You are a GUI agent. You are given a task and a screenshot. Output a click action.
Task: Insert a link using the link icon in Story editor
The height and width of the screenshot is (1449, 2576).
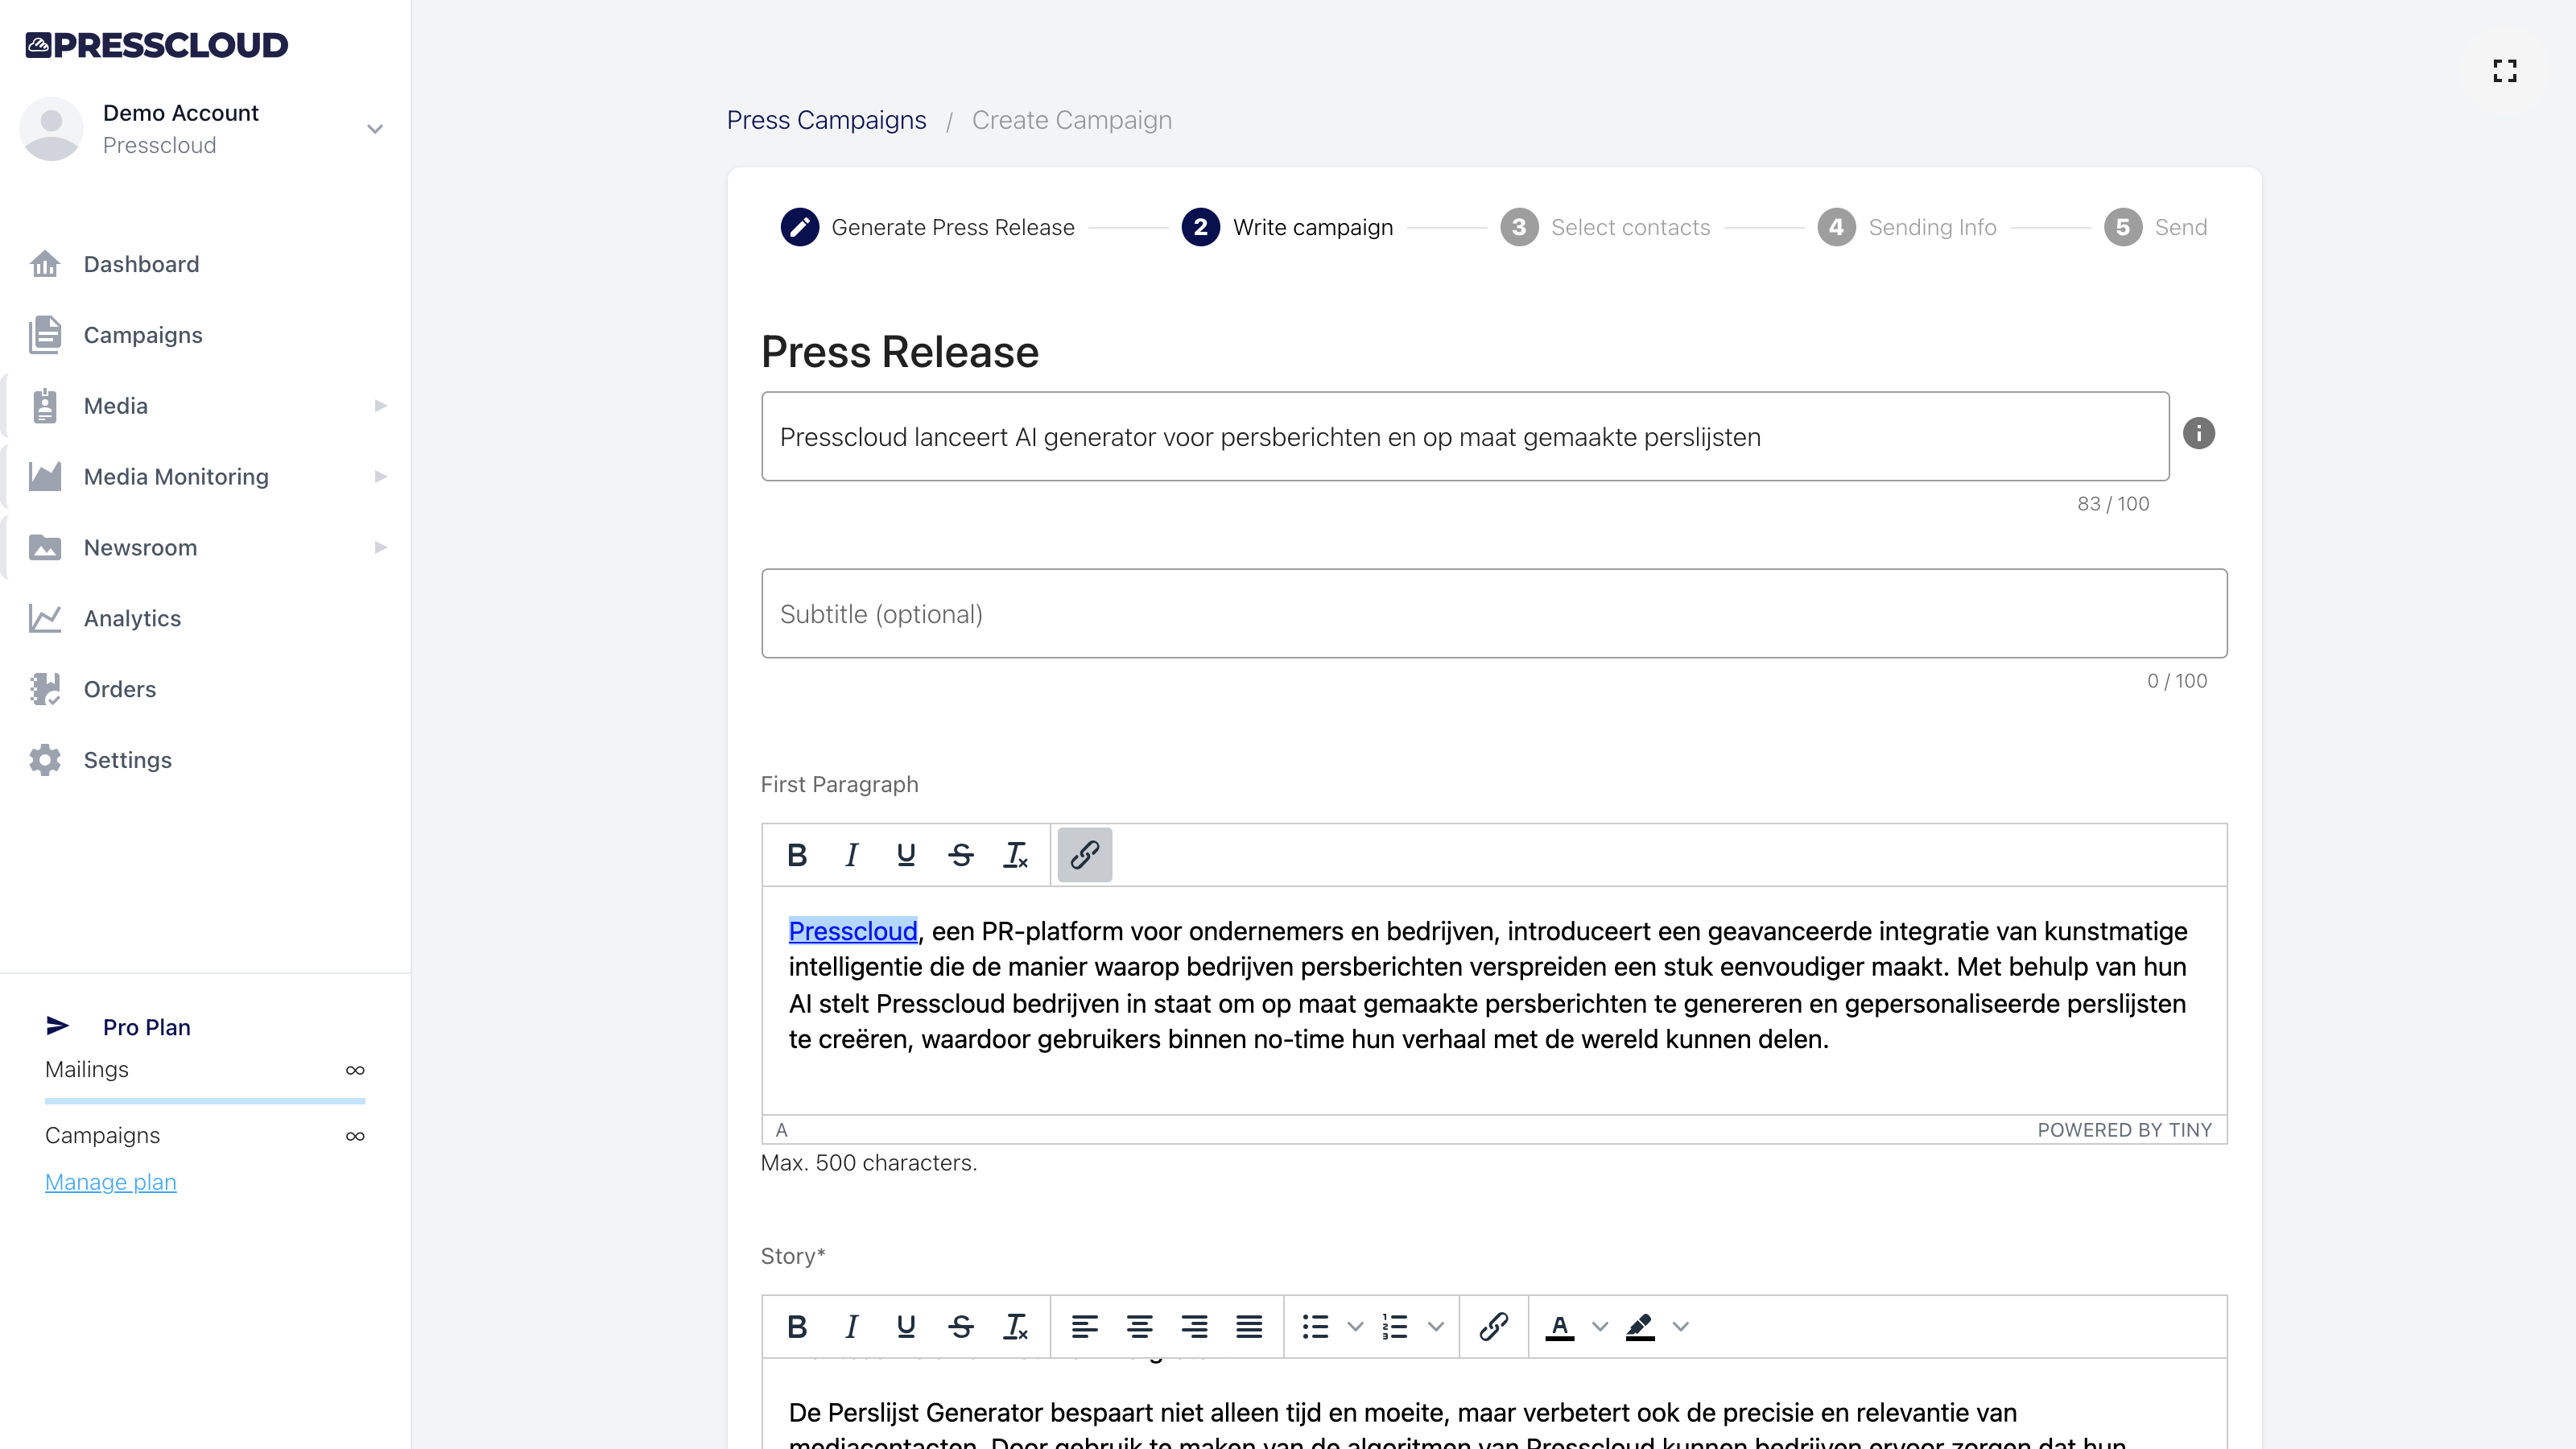pyautogui.click(x=1493, y=1327)
